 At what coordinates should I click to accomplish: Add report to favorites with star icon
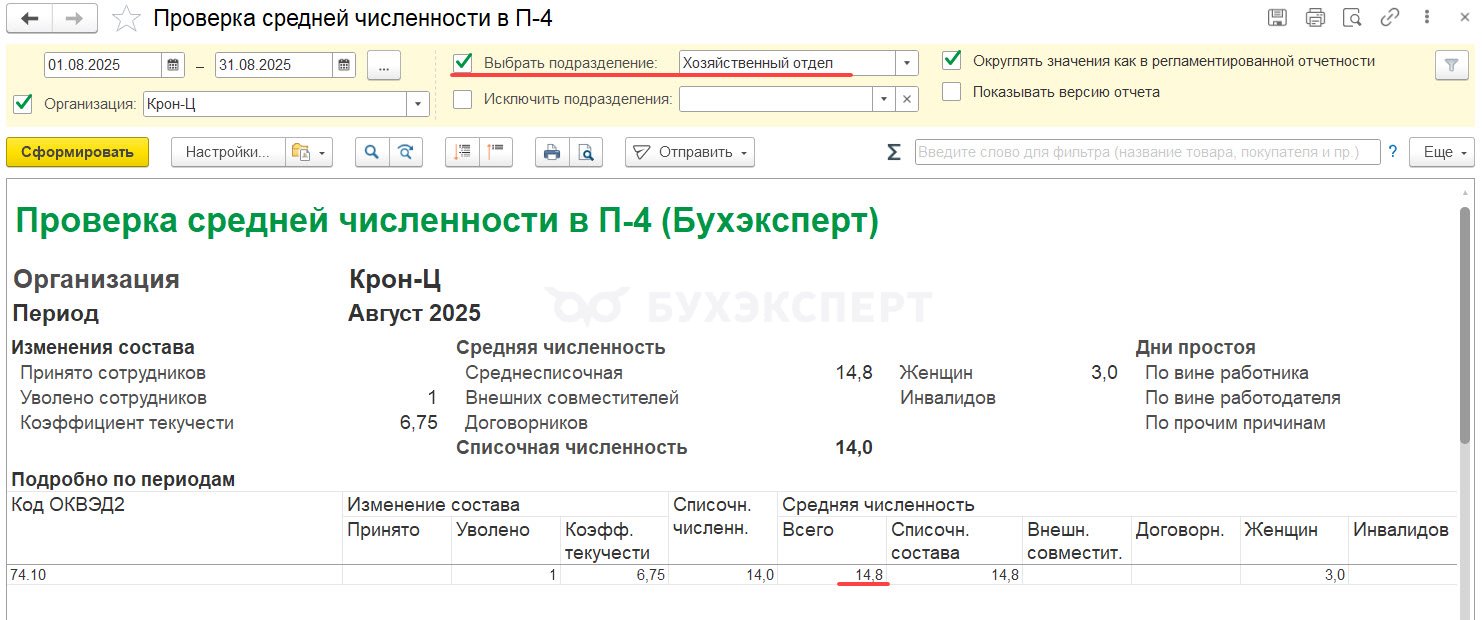[126, 18]
